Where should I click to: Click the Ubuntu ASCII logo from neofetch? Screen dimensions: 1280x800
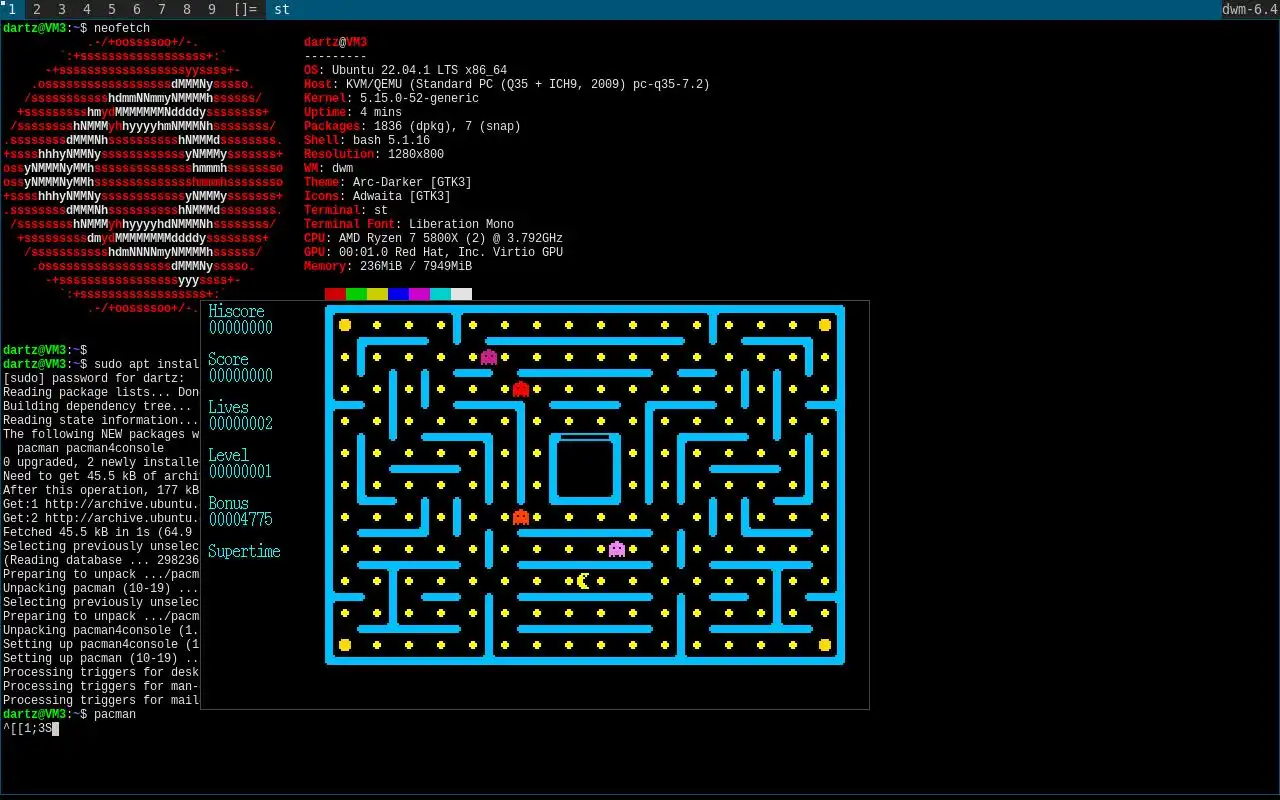(143, 175)
